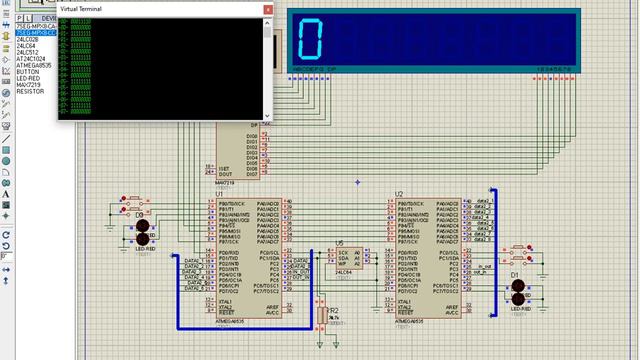Click the Y-Mirror vertical flip icon
The image size is (640, 360).
tap(6, 281)
